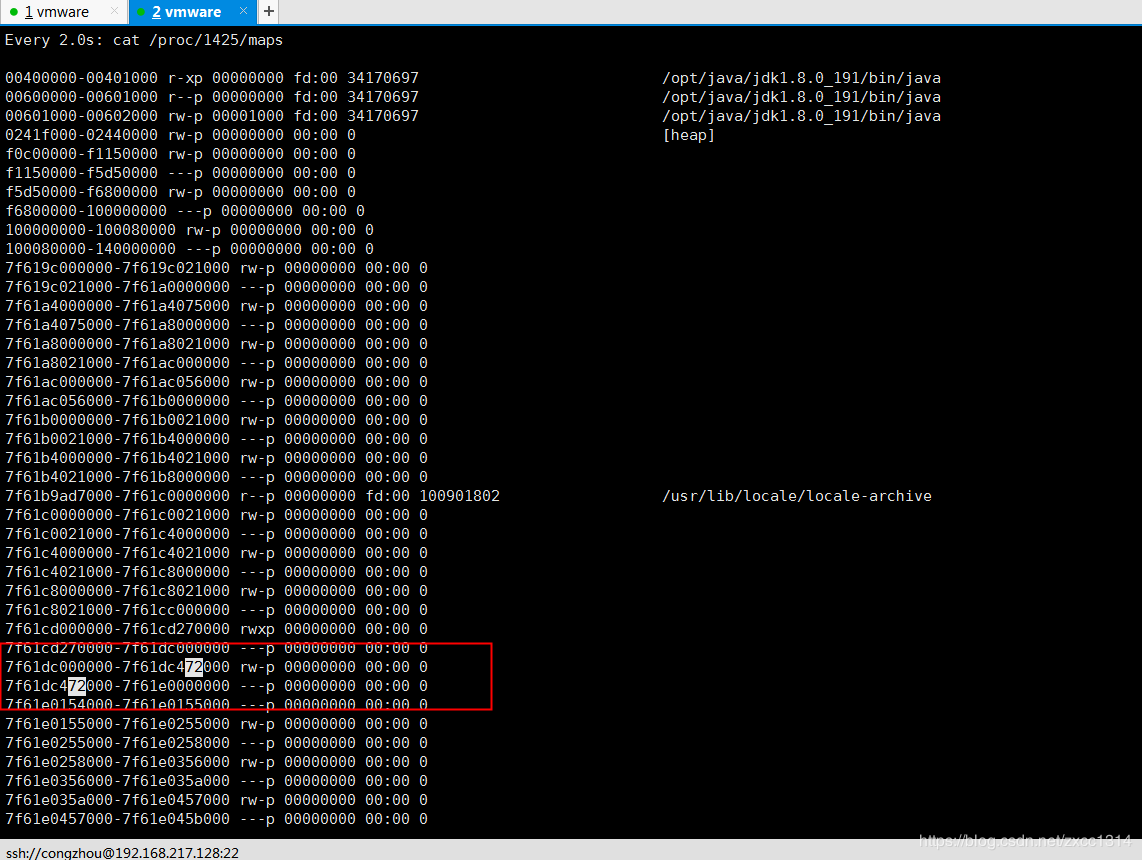
Task: Click address range '7f61e0255000-7f61e0258000'
Action: (117, 743)
